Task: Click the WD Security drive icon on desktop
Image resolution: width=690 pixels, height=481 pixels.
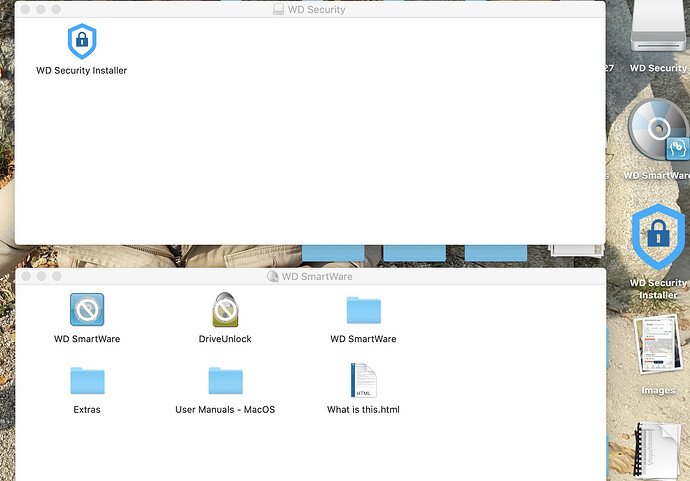Action: [658, 26]
